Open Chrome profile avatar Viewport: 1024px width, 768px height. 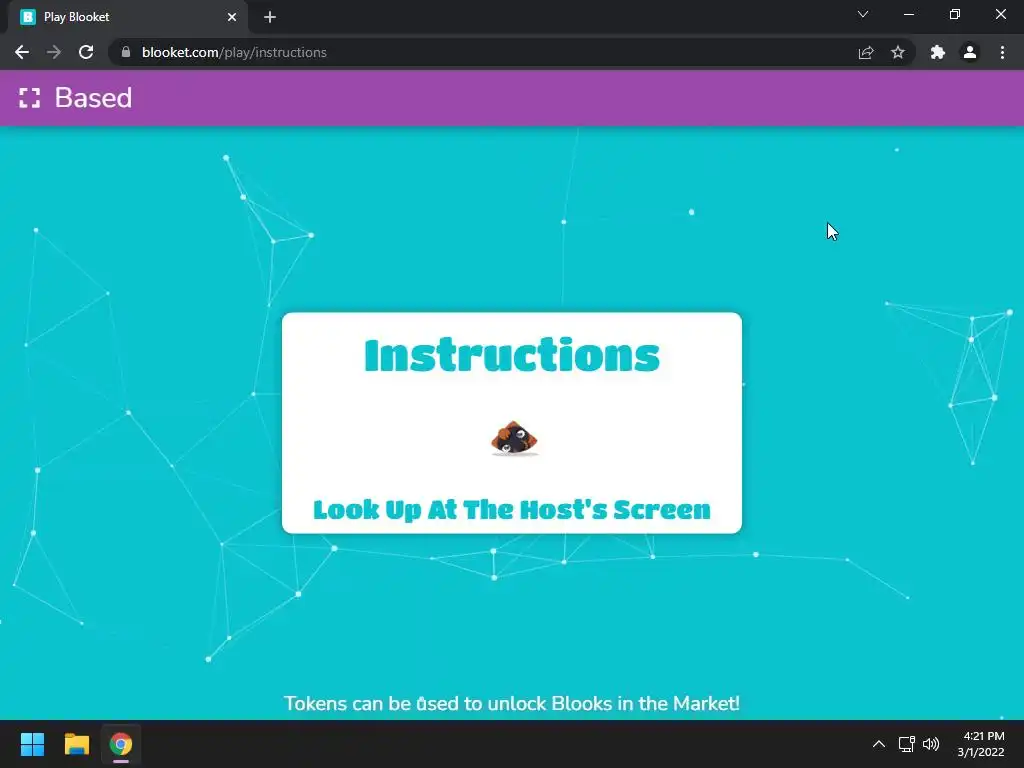[970, 52]
